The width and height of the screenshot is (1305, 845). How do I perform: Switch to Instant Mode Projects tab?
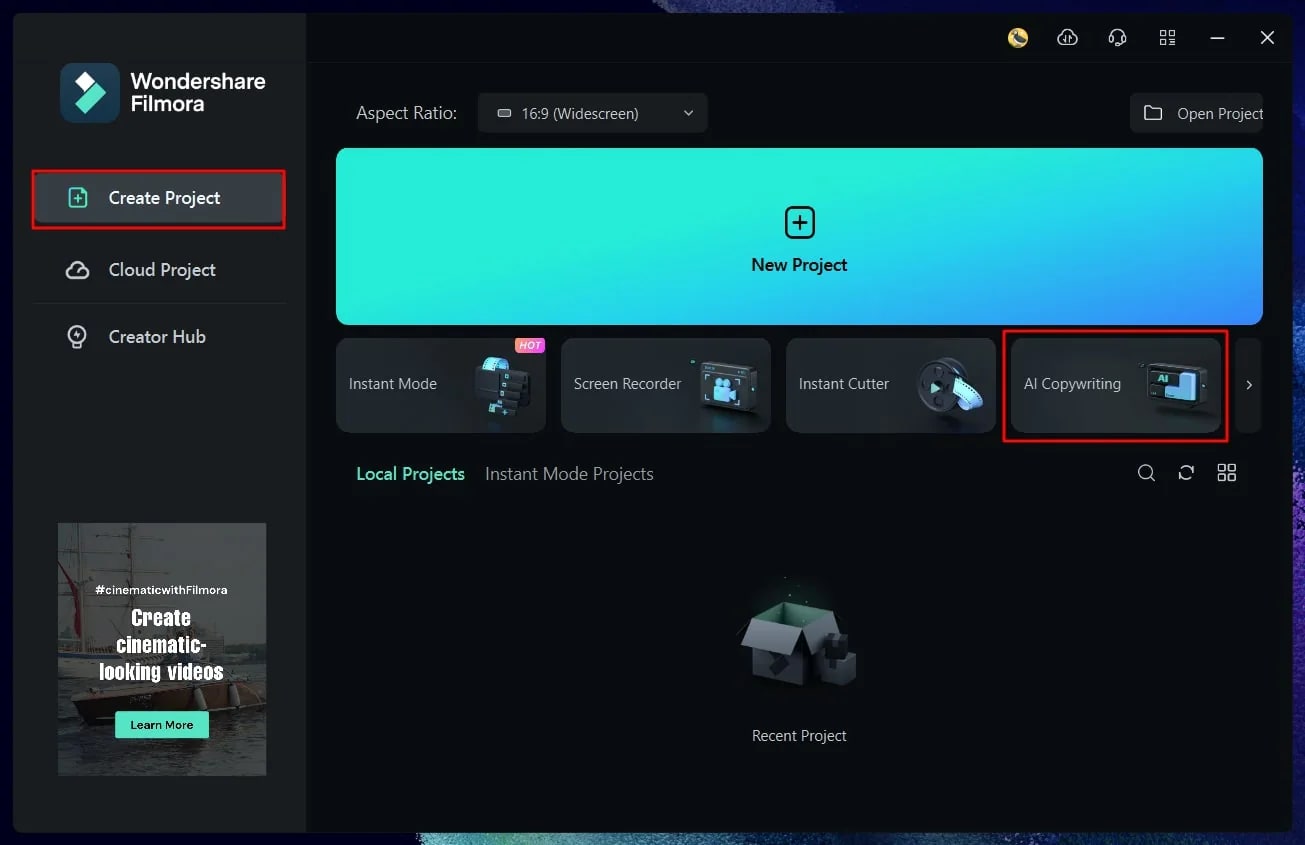[569, 474]
